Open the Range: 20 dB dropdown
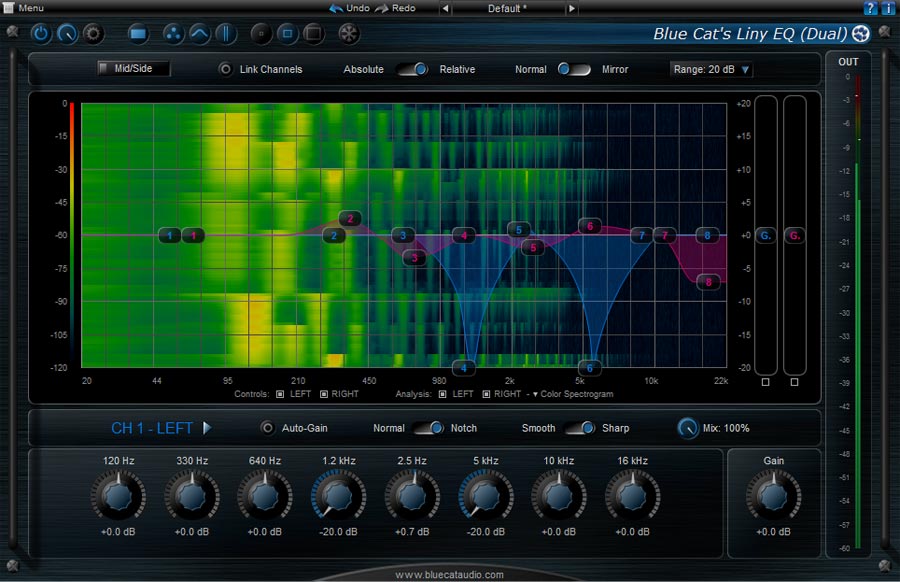900x582 pixels. tap(710, 69)
